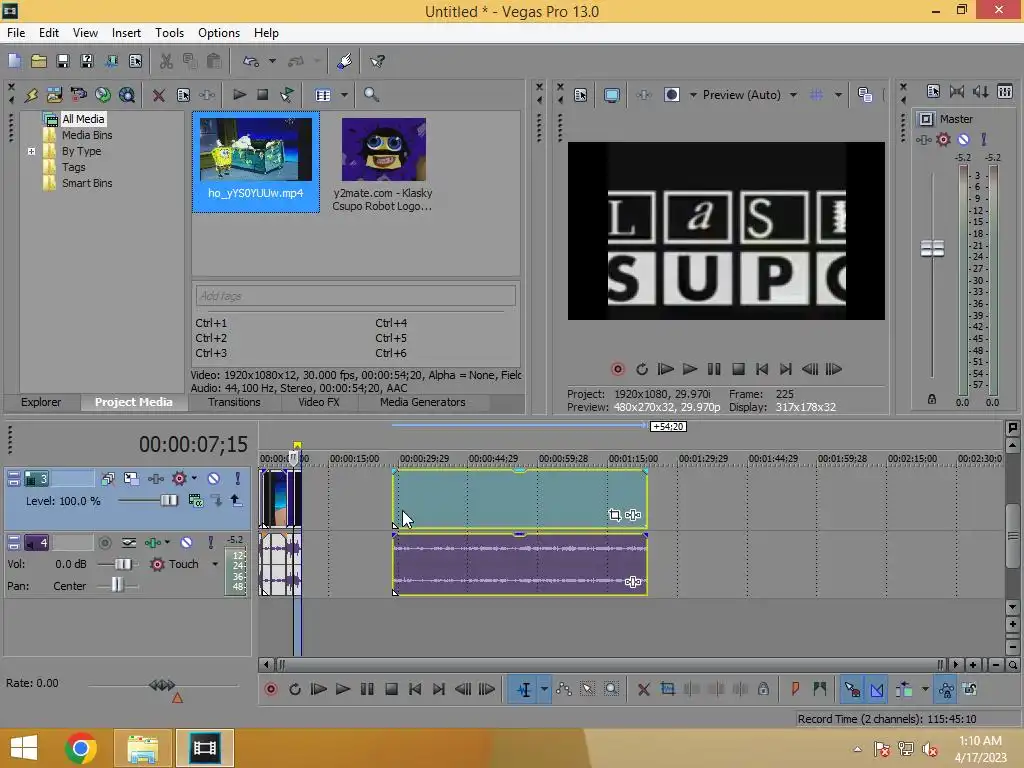Open Auto Ripple mode dropdown arrow
Image resolution: width=1024 pixels, height=768 pixels.
[925, 689]
